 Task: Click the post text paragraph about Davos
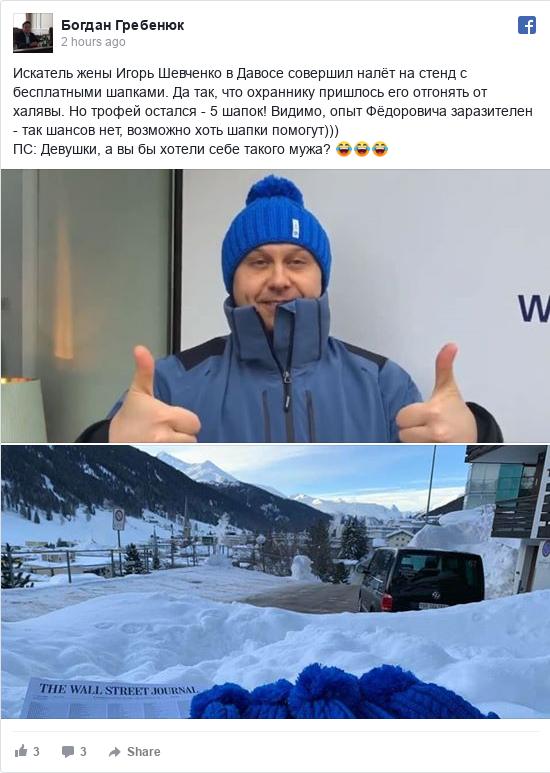(273, 102)
